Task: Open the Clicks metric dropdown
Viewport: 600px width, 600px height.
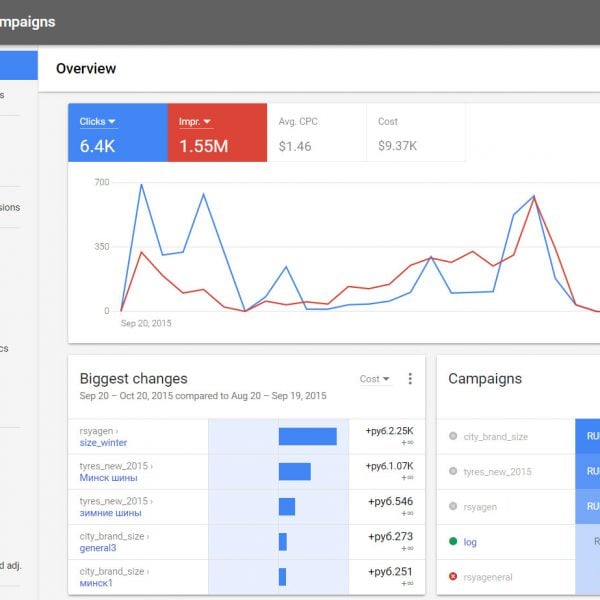Action: pos(98,122)
